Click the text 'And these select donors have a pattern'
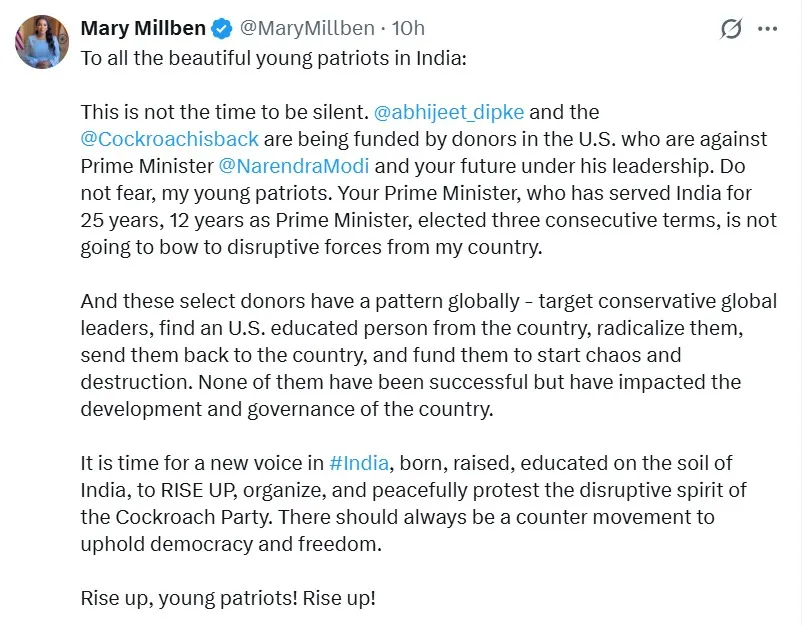Viewport: 802px width, 625px height. pos(262,301)
